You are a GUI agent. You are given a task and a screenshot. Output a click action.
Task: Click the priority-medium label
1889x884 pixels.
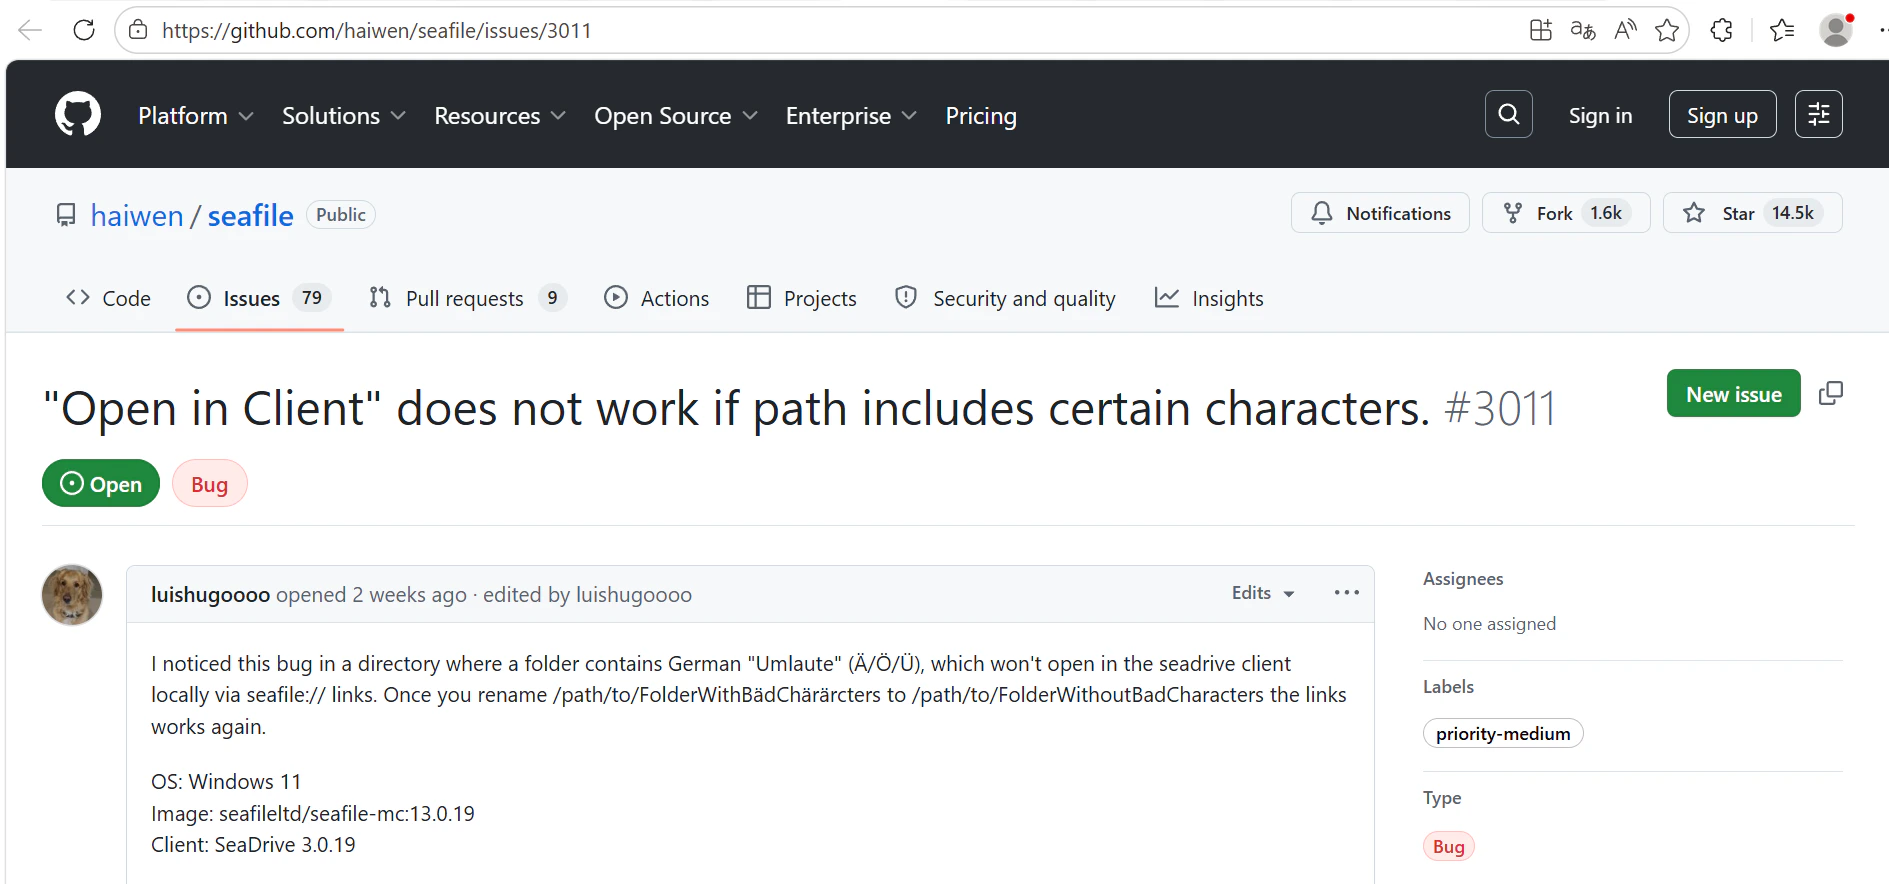tap(1503, 733)
